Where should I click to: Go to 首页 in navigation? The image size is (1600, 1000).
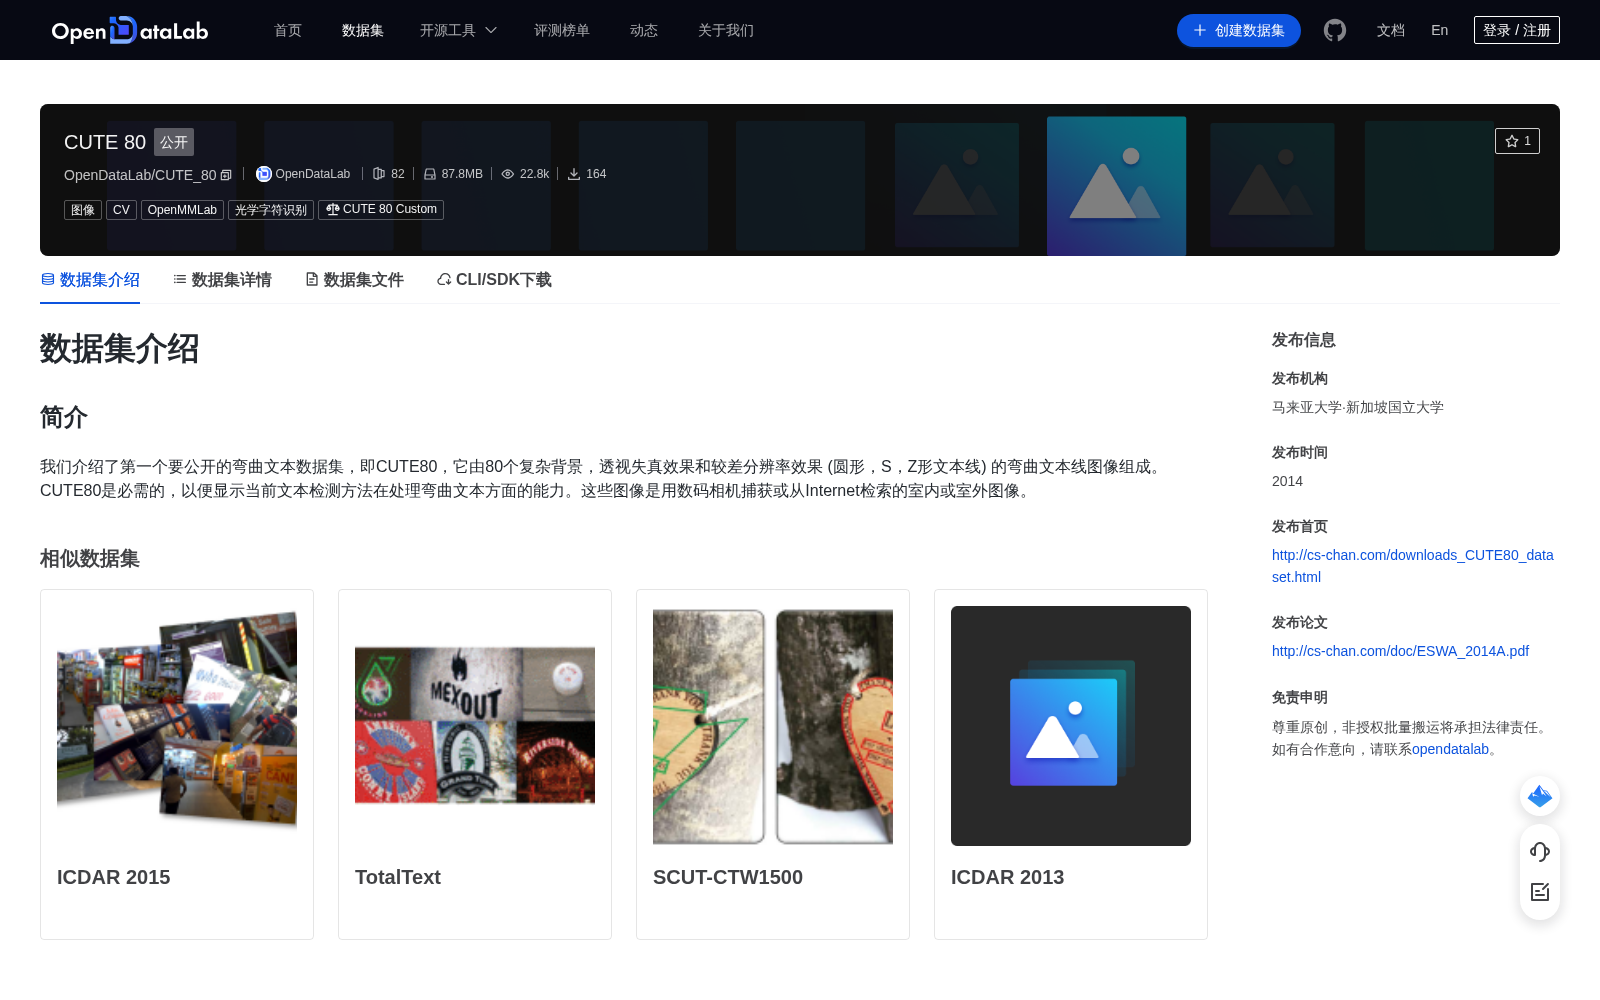(x=288, y=30)
